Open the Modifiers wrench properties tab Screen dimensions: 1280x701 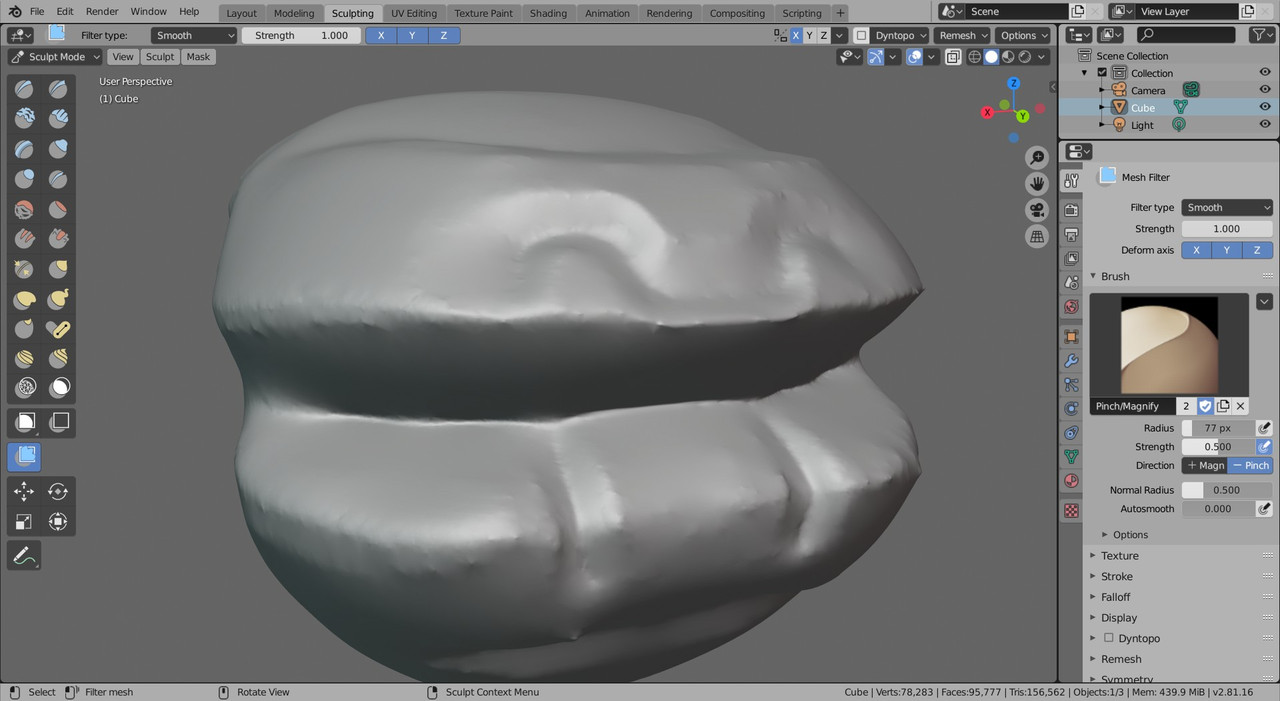click(1071, 360)
